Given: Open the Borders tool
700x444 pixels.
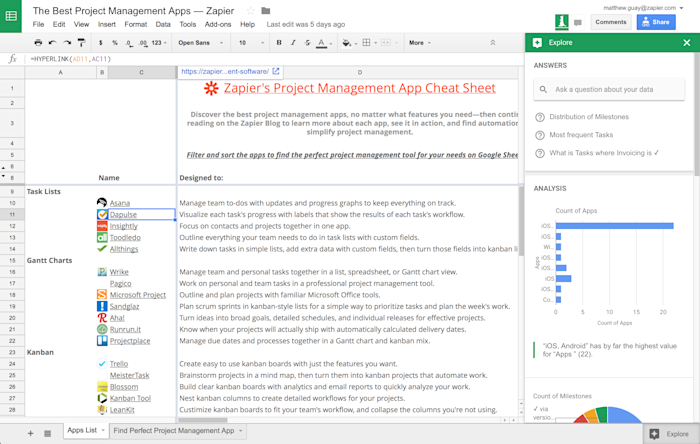Looking at the screenshot, I should (367, 43).
